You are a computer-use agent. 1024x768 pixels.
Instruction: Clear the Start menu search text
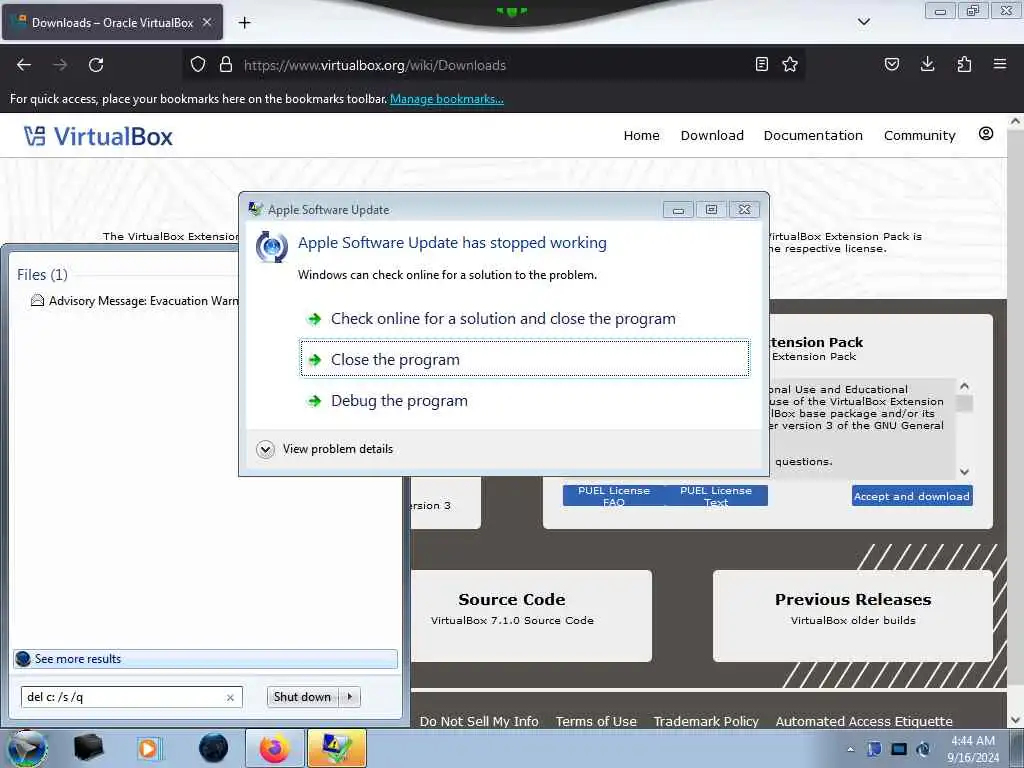click(x=231, y=697)
